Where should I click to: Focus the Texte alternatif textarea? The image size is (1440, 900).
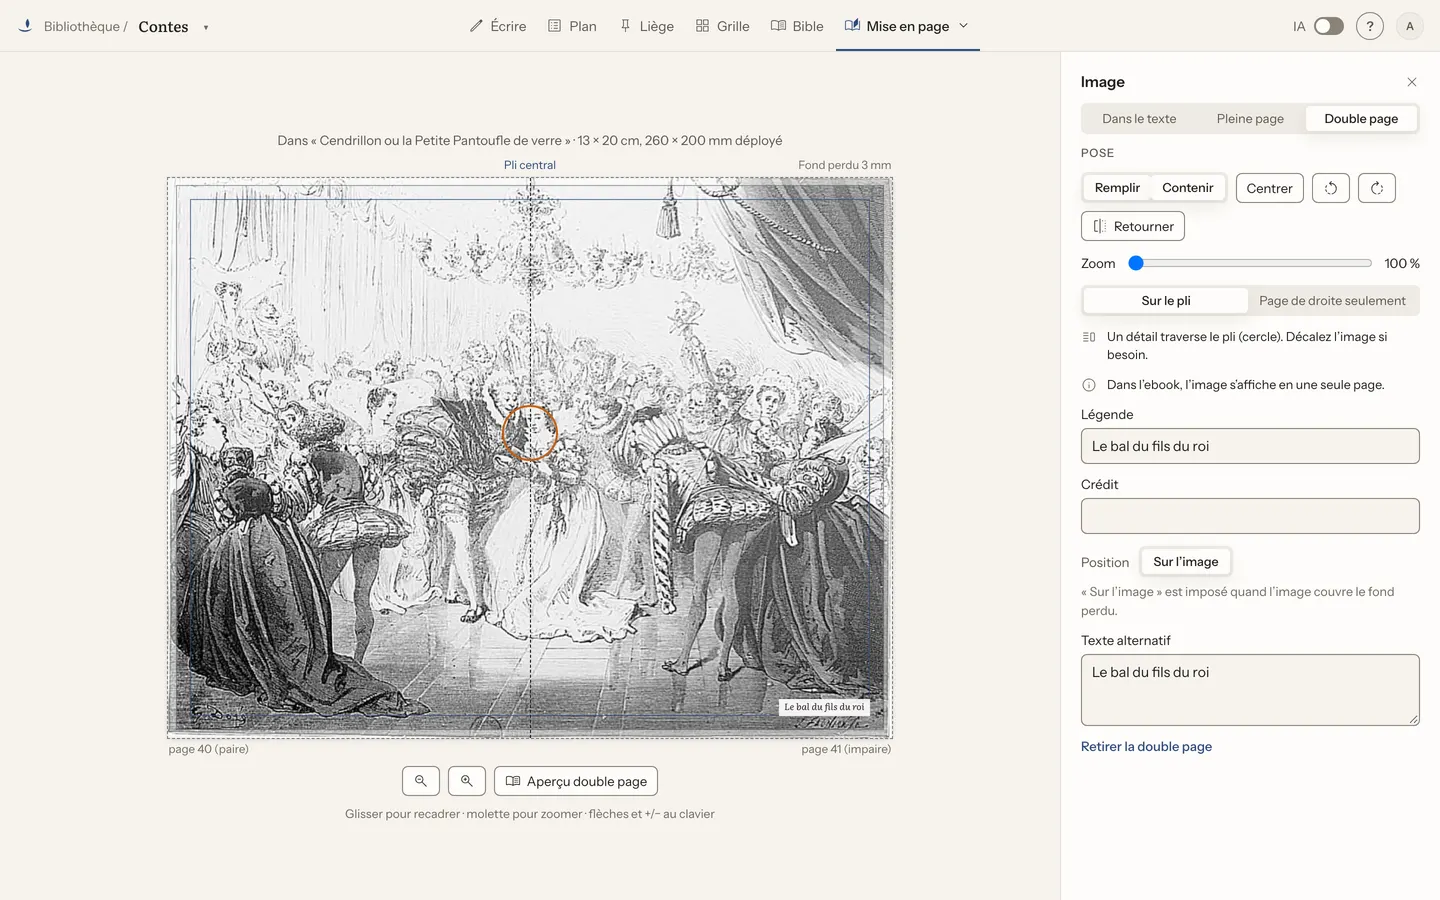(x=1250, y=690)
